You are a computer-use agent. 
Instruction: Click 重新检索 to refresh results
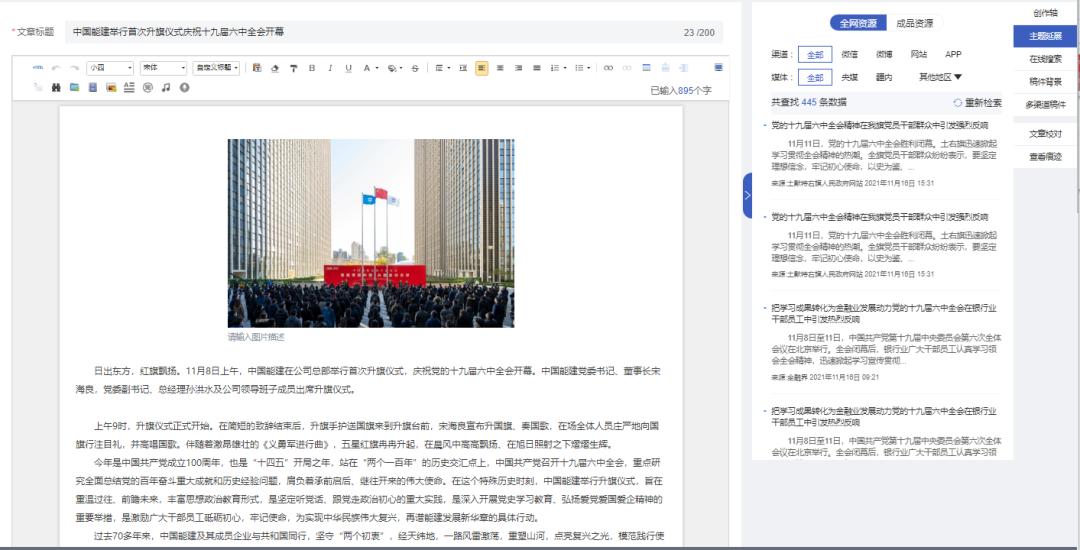coord(976,102)
